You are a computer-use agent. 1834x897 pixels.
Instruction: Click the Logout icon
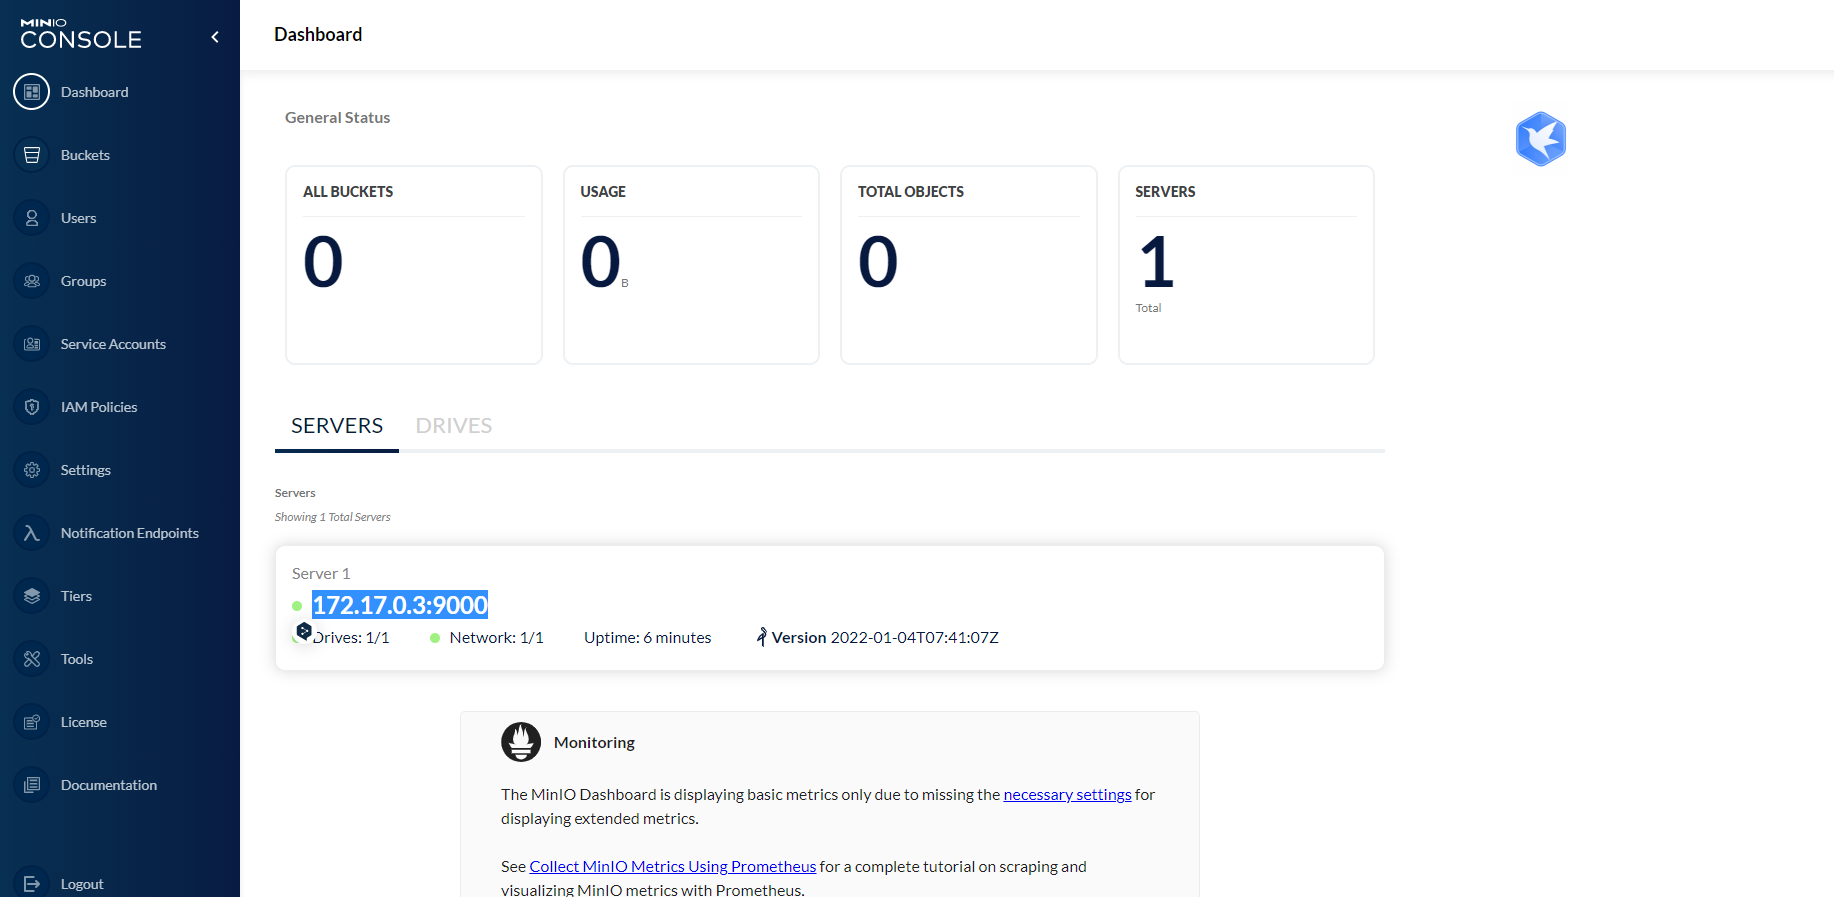point(32,884)
